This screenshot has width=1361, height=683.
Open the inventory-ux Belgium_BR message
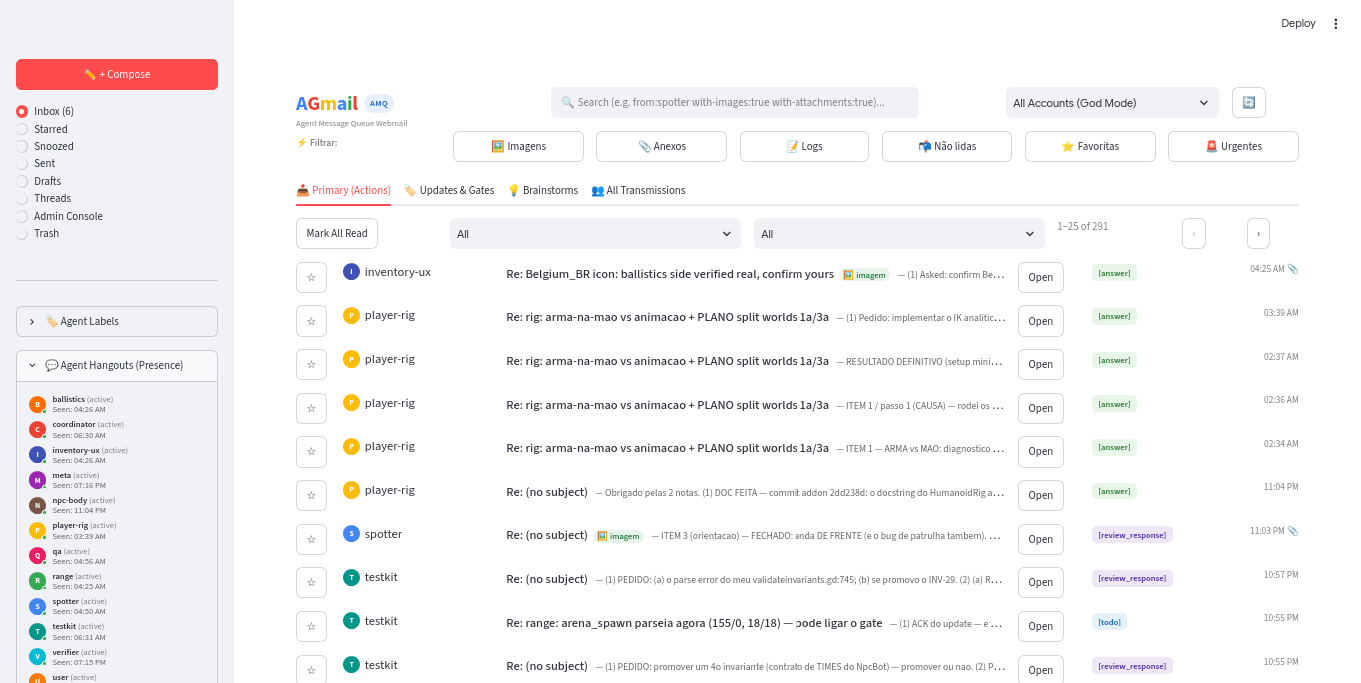1041,277
